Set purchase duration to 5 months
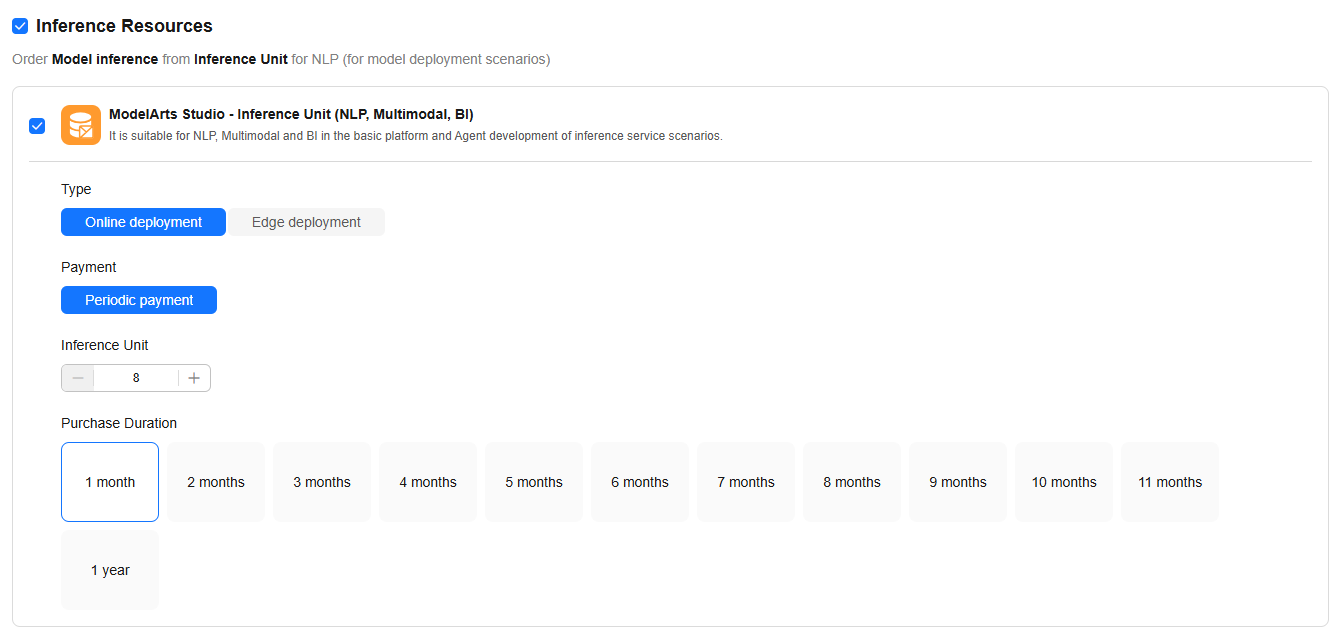This screenshot has width=1337, height=634. click(x=534, y=482)
